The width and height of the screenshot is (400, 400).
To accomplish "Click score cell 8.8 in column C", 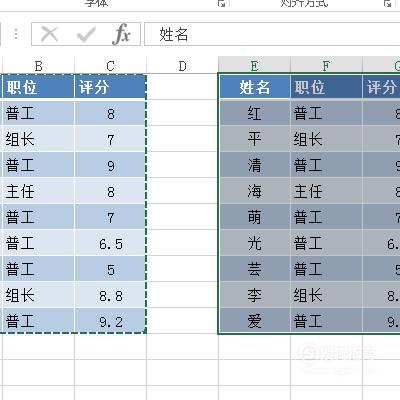I will [110, 295].
